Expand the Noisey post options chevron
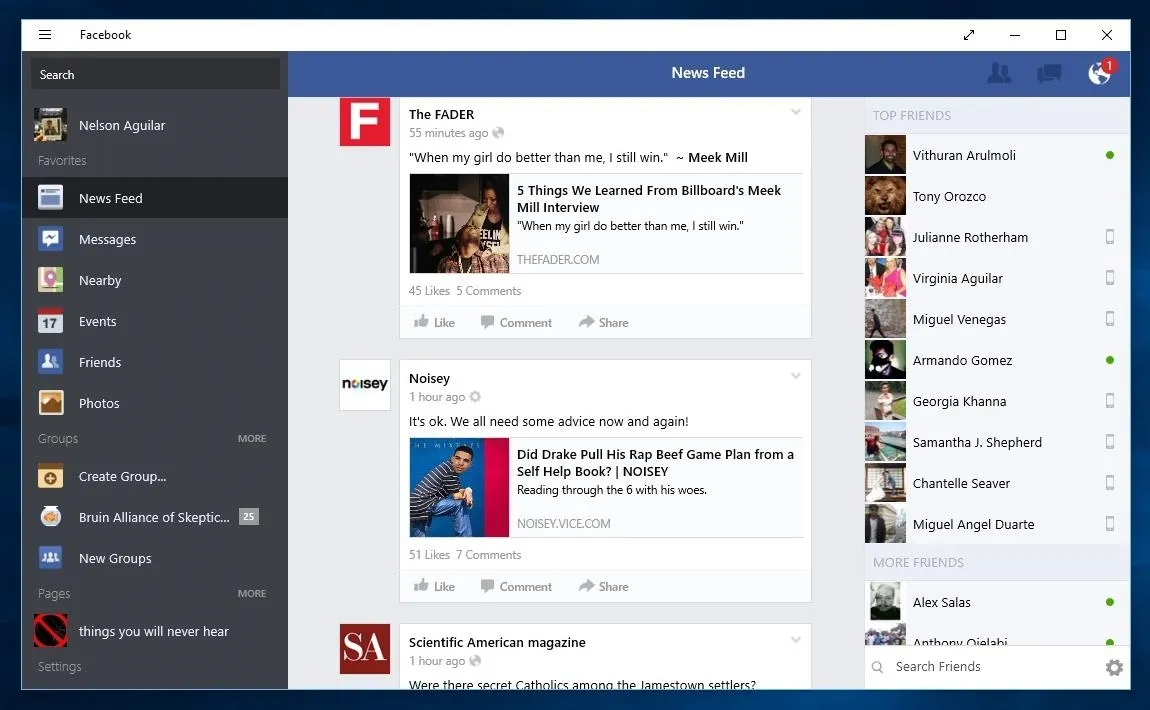Screen dimensions: 1150x710 coord(796,376)
